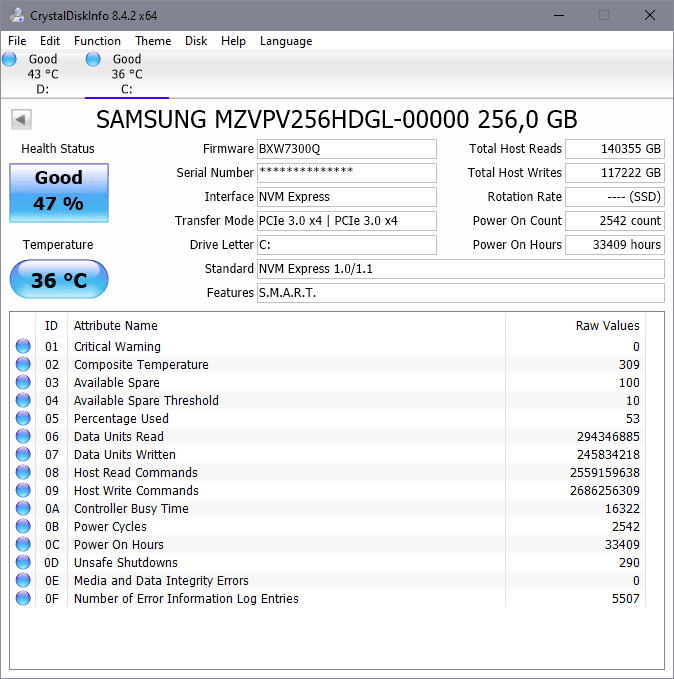Click the ID column header
674x679 pixels.
click(x=51, y=326)
